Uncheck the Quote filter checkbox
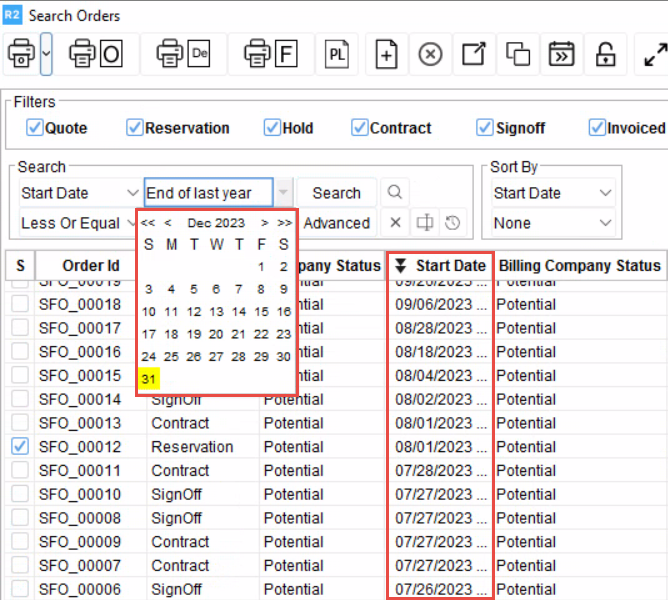This screenshot has height=600, width=668. [35, 128]
